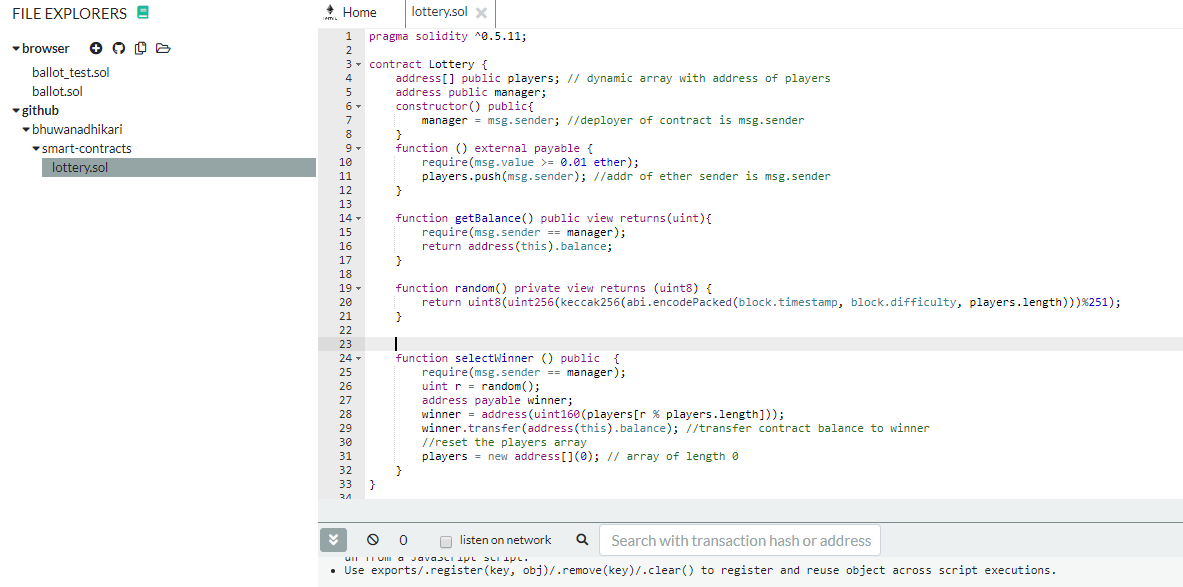Image resolution: width=1183 pixels, height=587 pixels.
Task: Open a local file with the folder icon
Action: click(x=163, y=47)
